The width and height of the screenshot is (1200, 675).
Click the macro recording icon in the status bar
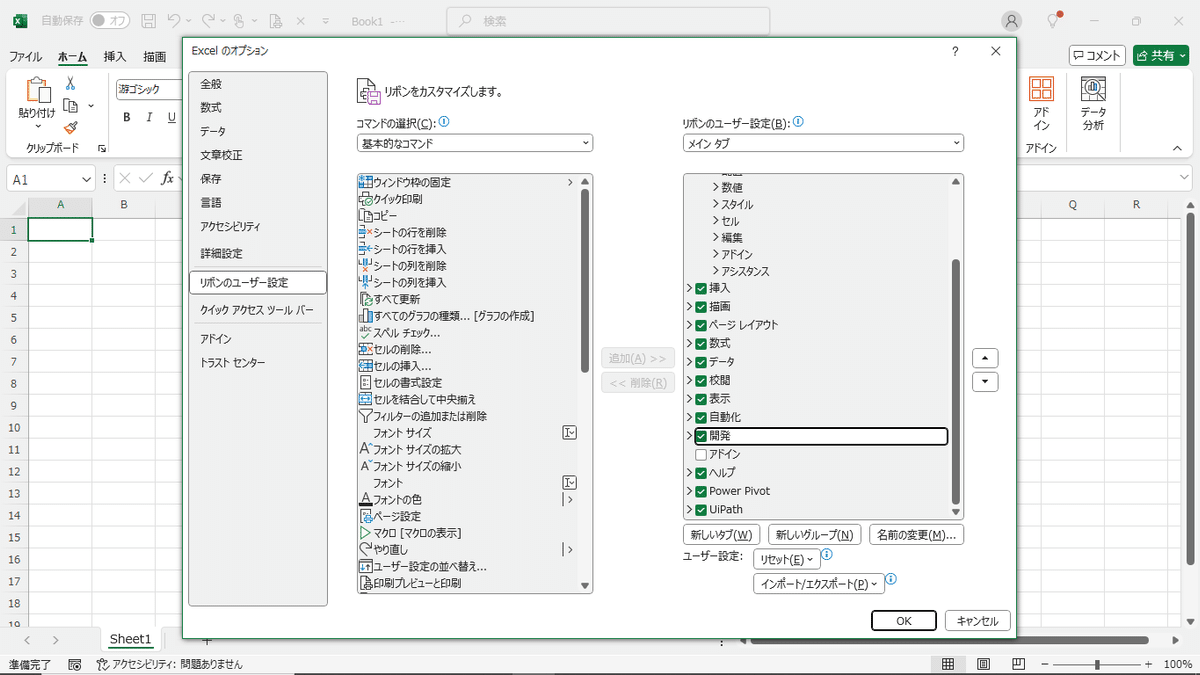point(75,665)
